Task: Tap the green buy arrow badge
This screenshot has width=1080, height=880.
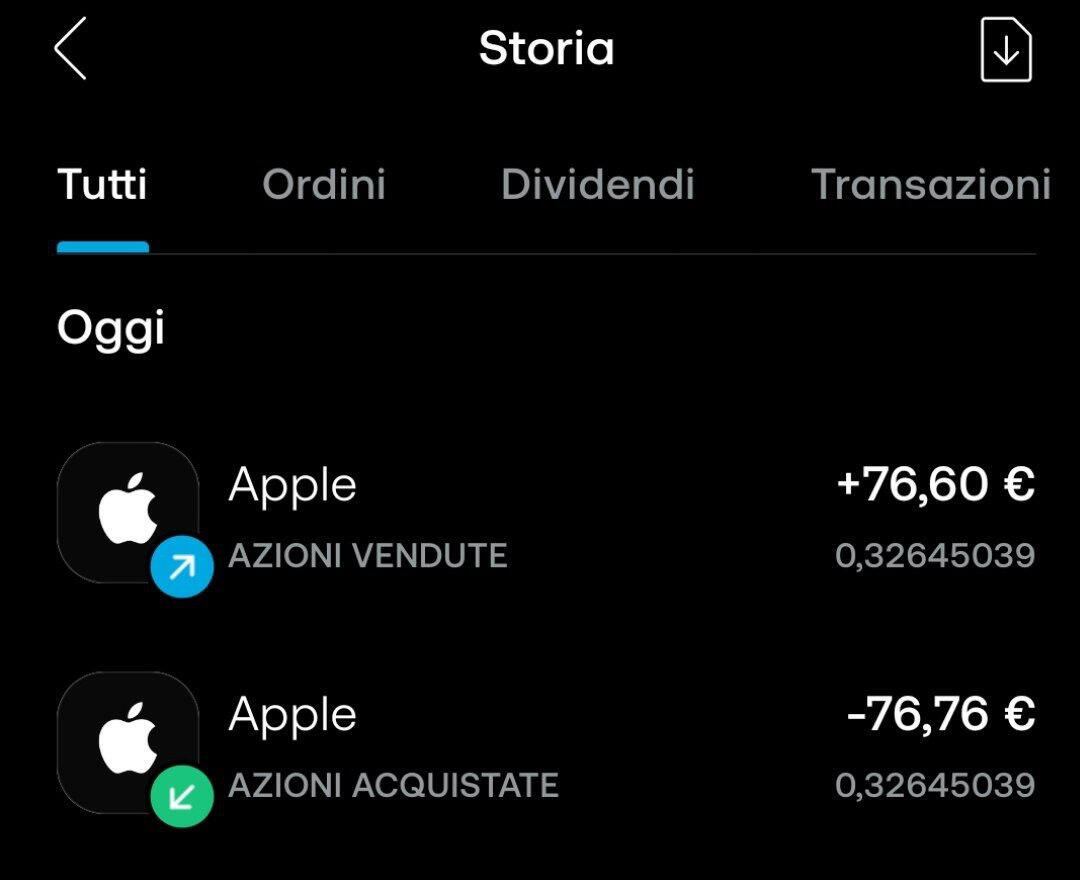Action: click(x=182, y=797)
